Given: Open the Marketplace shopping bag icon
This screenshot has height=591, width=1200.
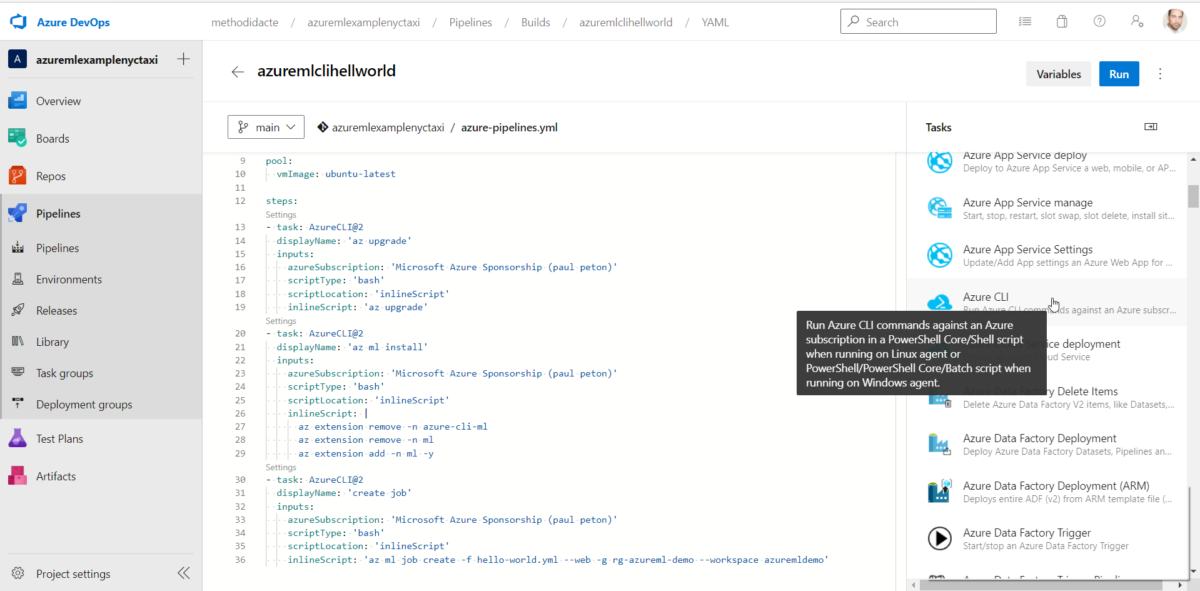Looking at the screenshot, I should coord(1061,21).
